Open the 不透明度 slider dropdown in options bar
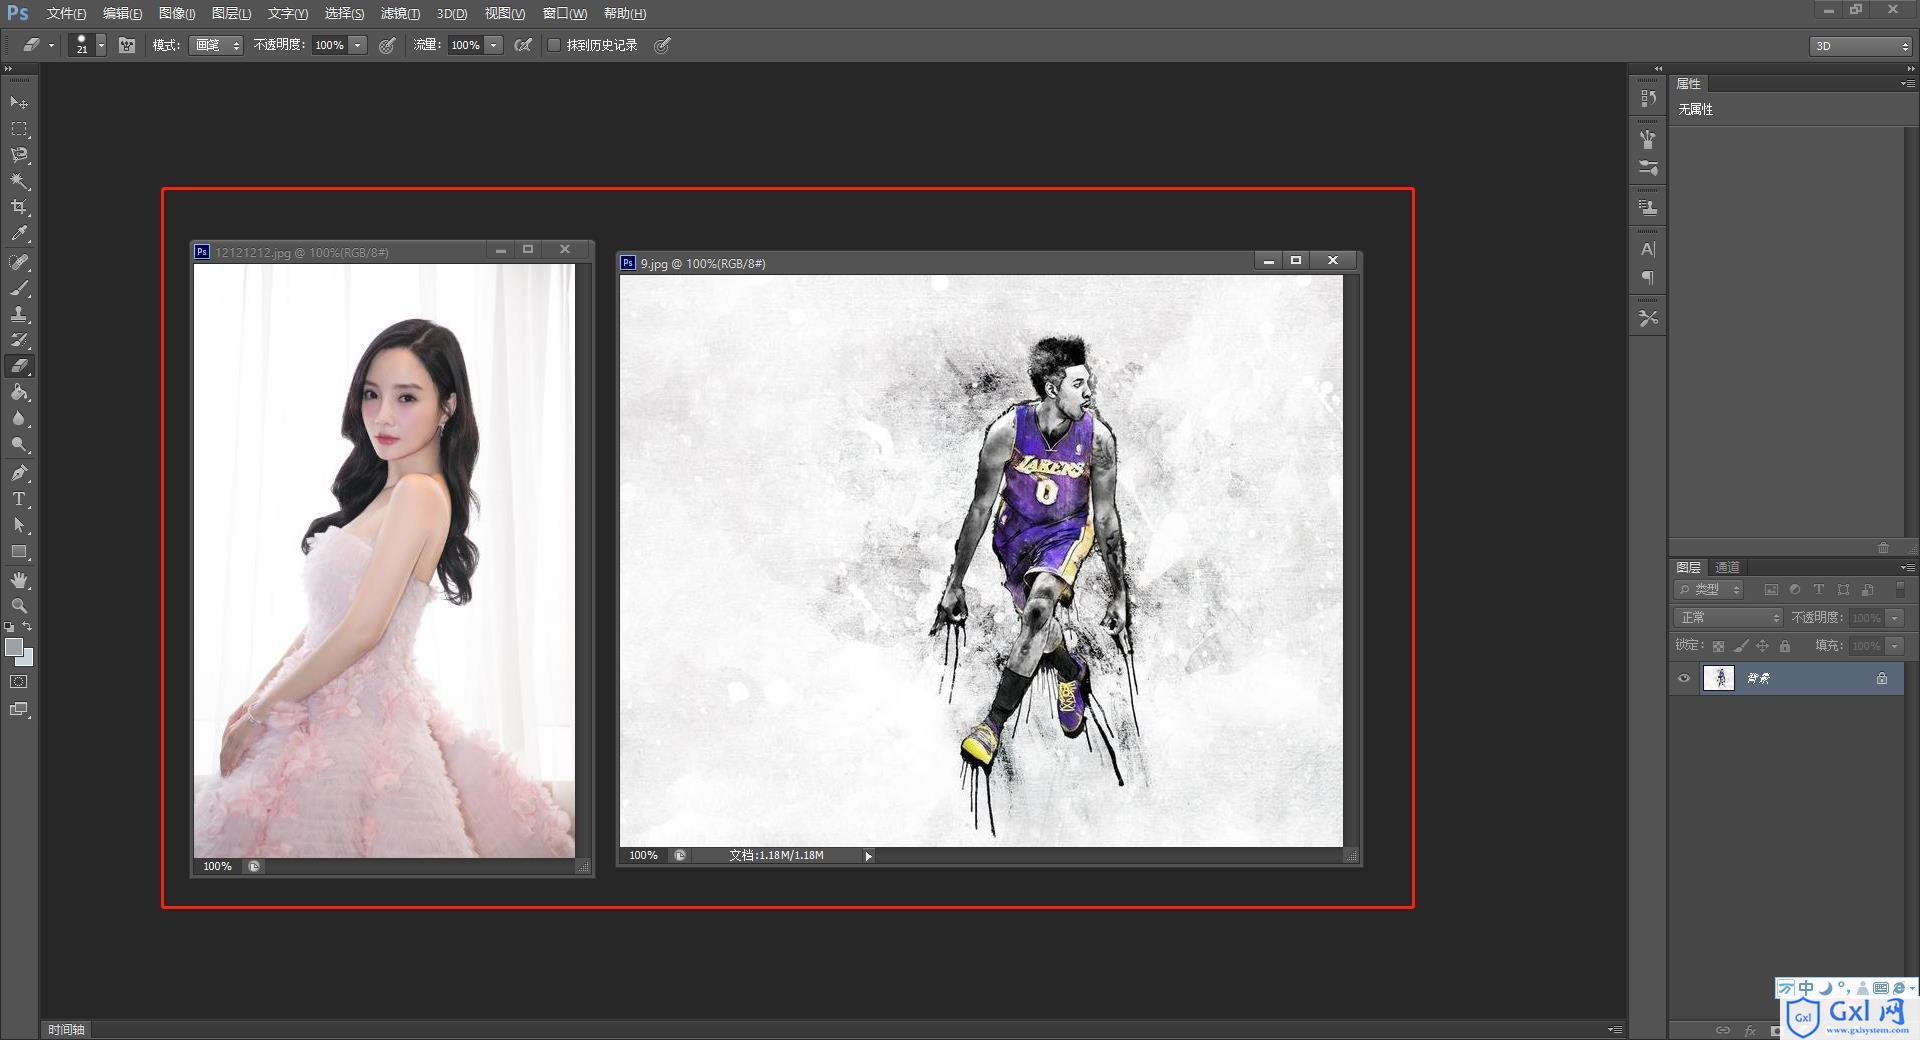Viewport: 1920px width, 1040px height. 358,45
